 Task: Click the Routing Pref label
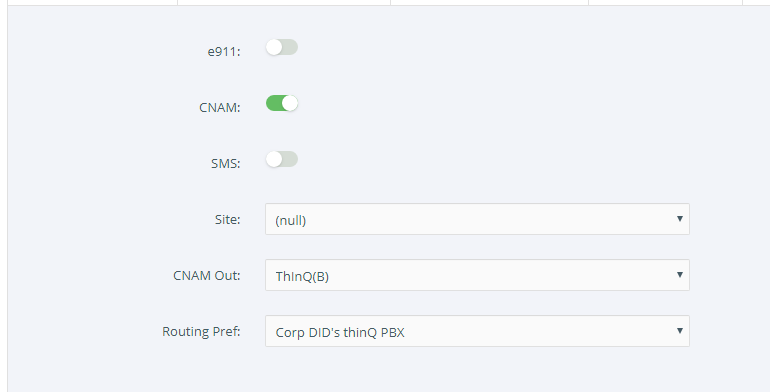[x=201, y=332]
